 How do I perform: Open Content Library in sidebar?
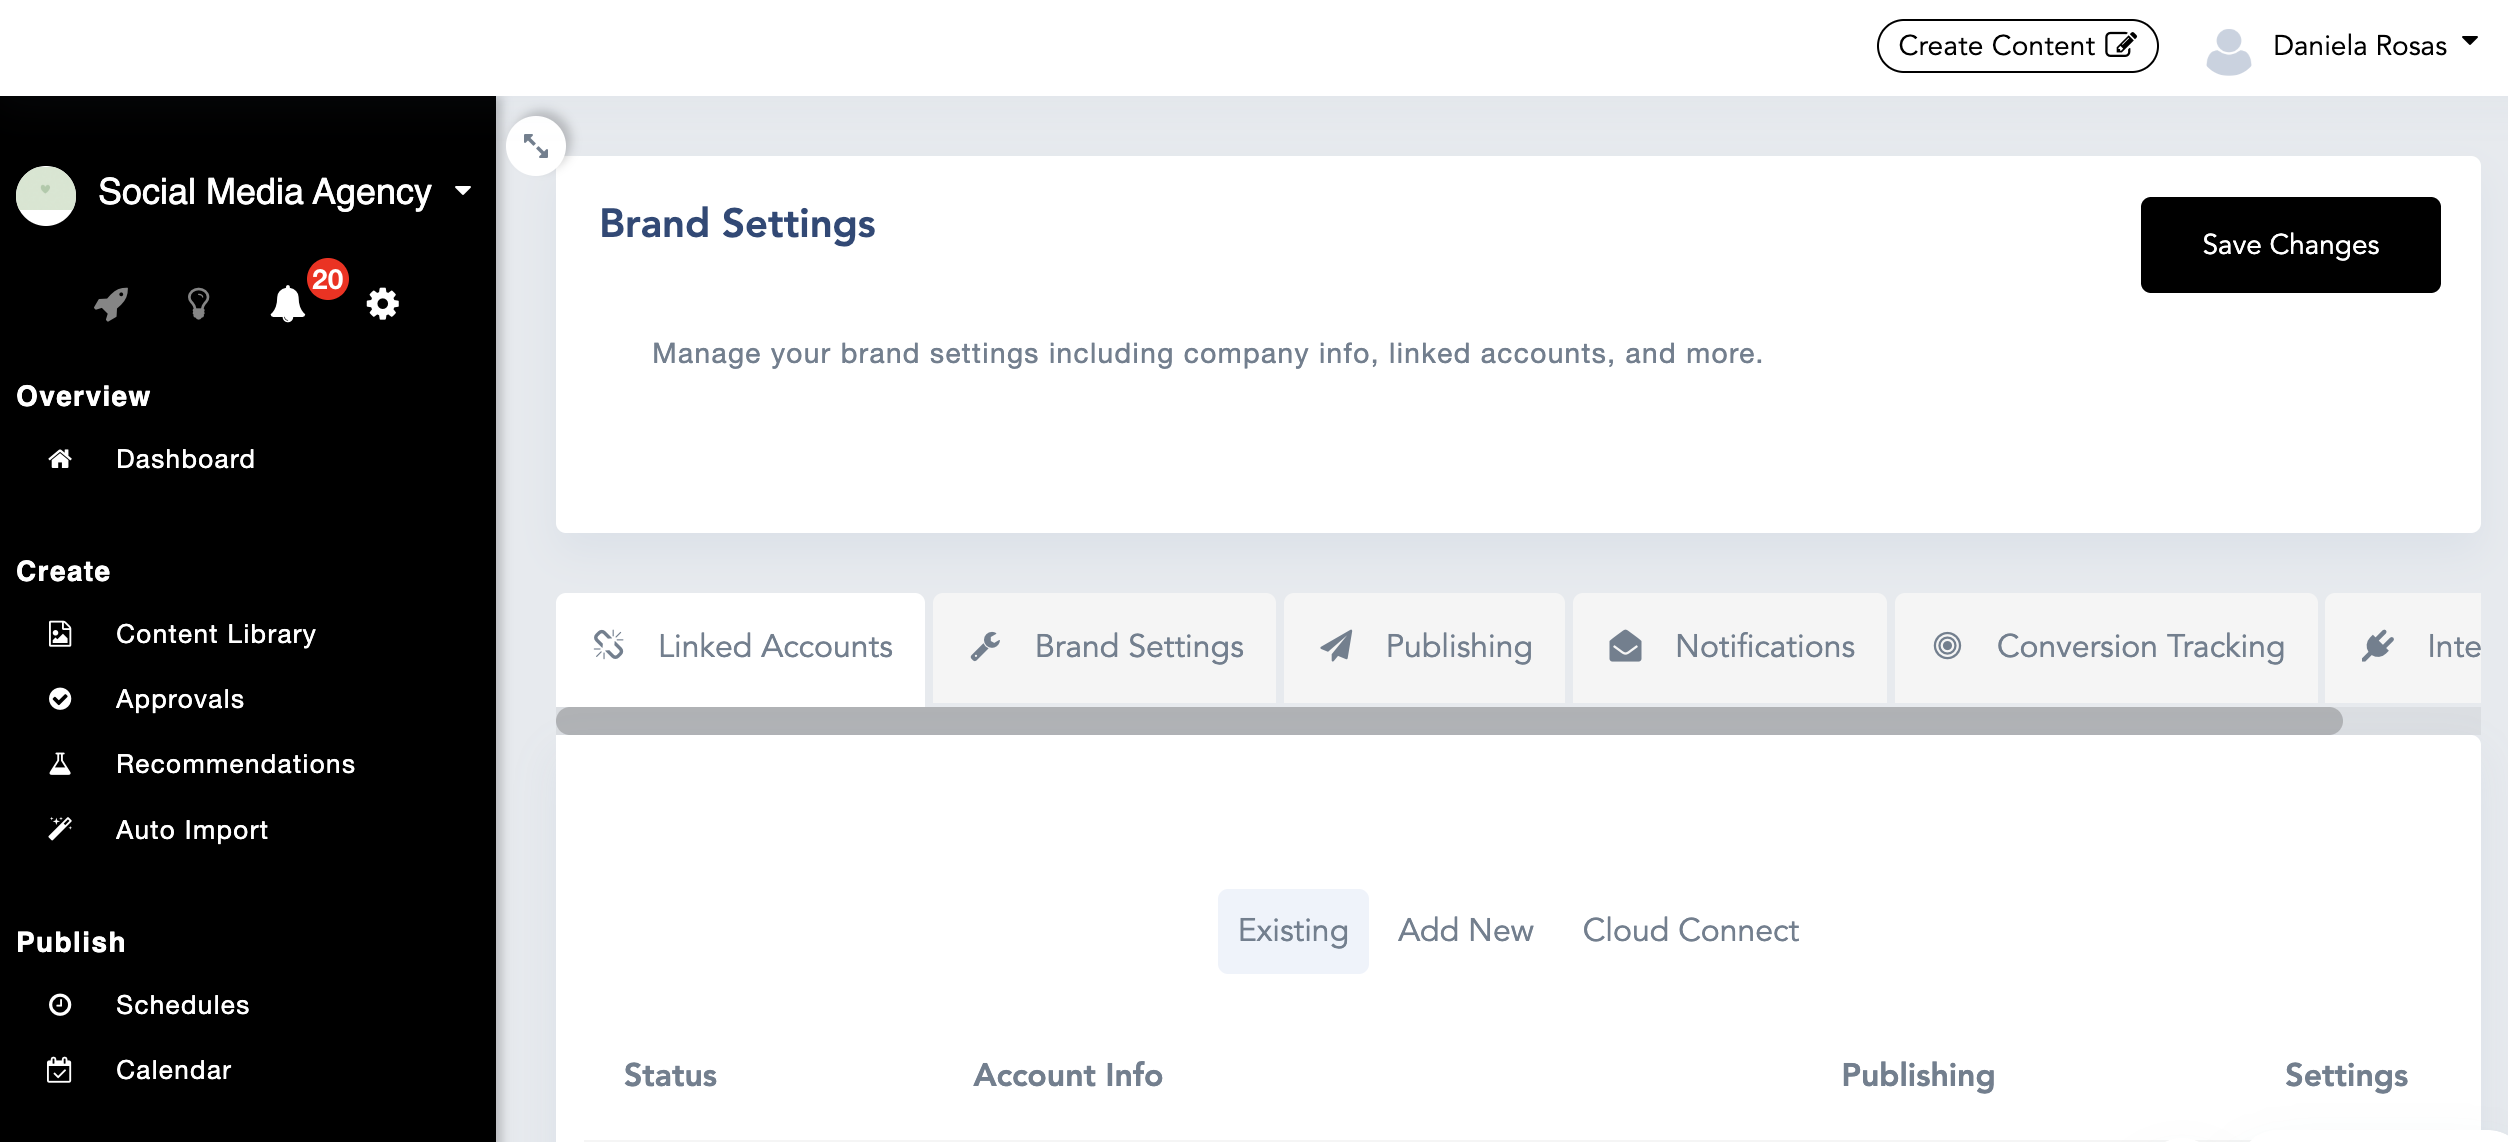click(x=215, y=634)
